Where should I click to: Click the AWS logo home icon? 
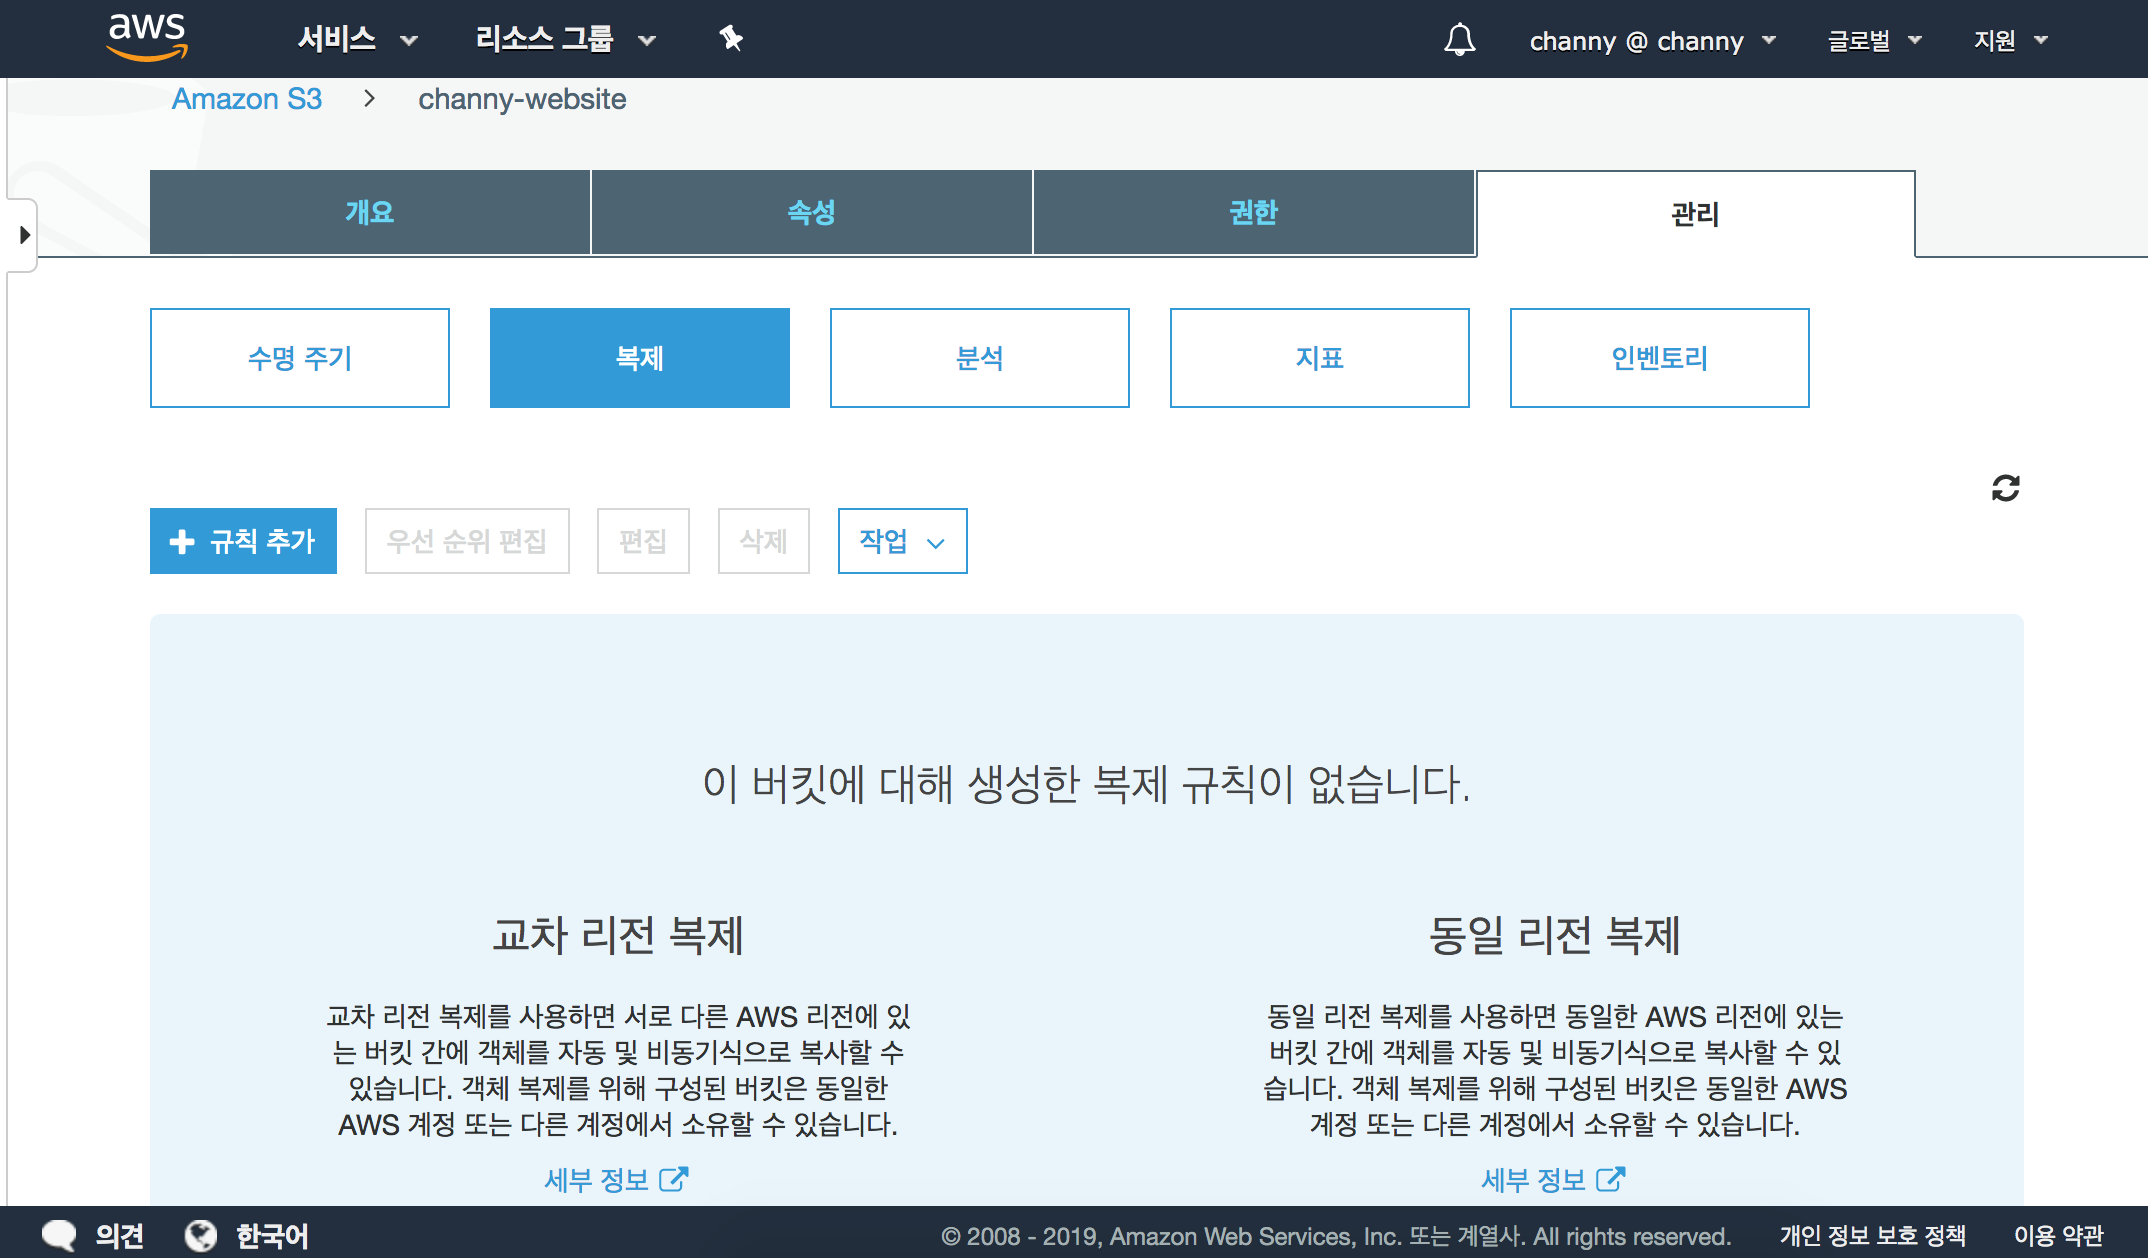click(147, 37)
